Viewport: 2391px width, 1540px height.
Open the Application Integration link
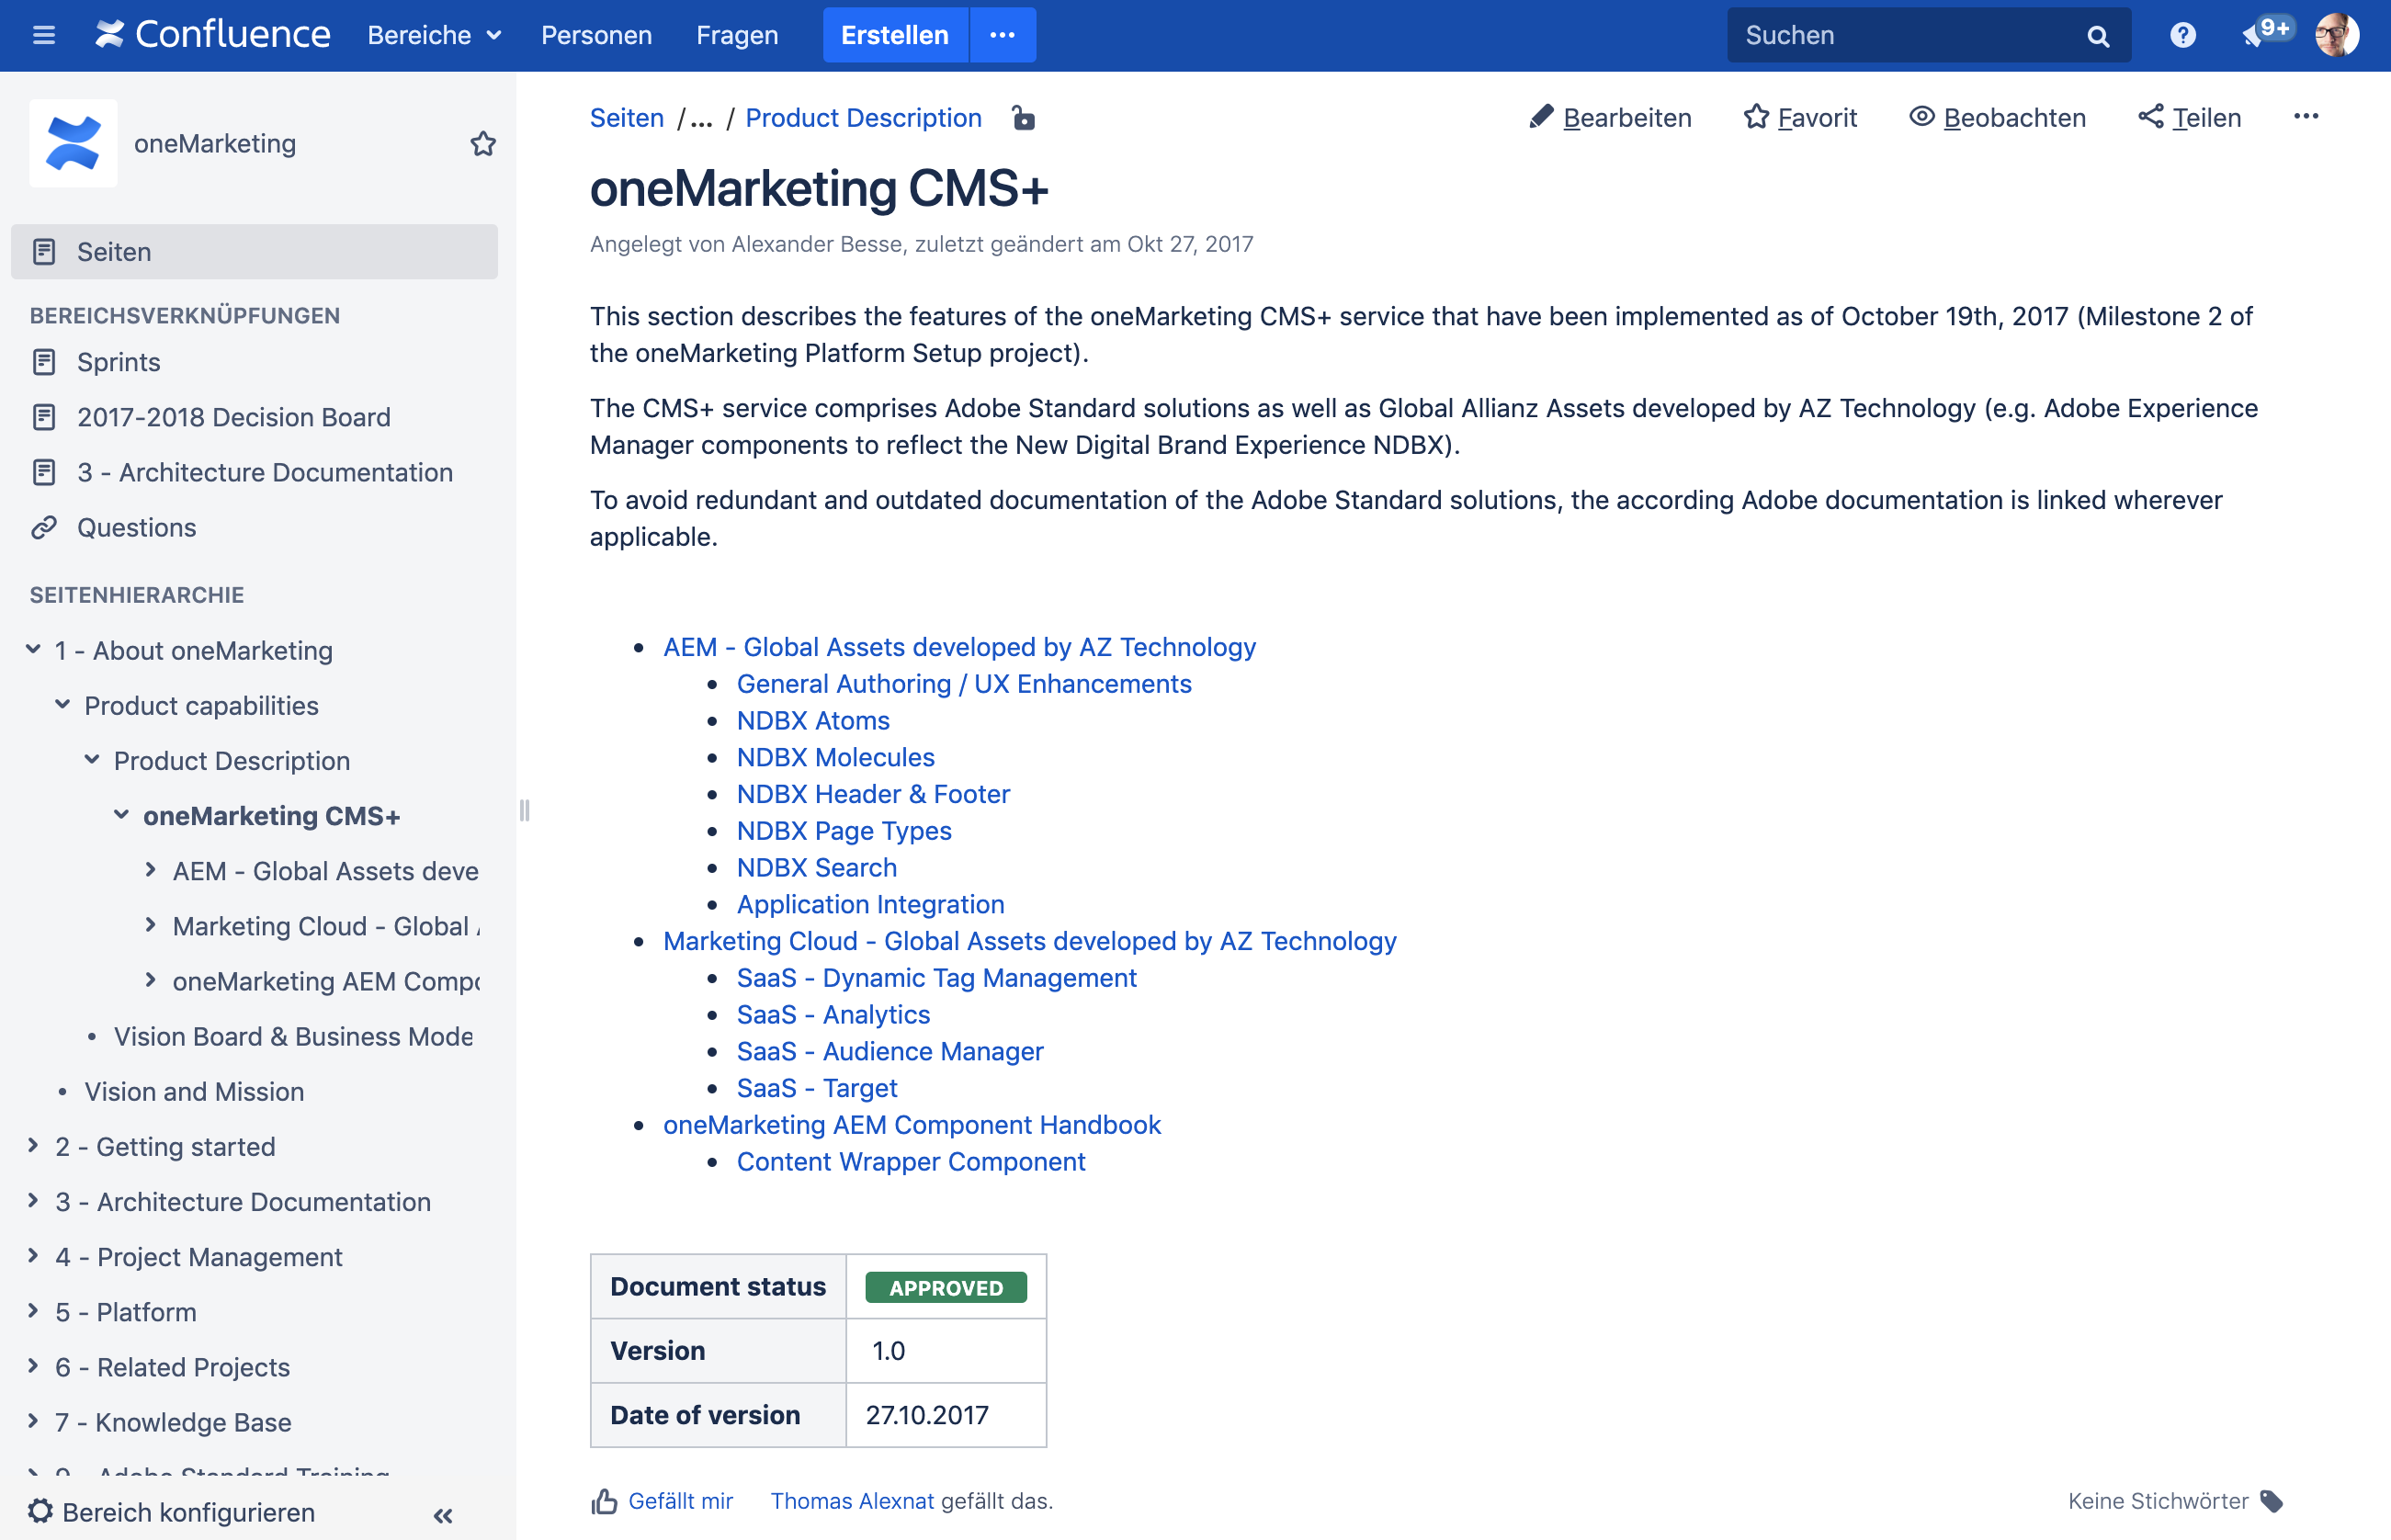[871, 904]
